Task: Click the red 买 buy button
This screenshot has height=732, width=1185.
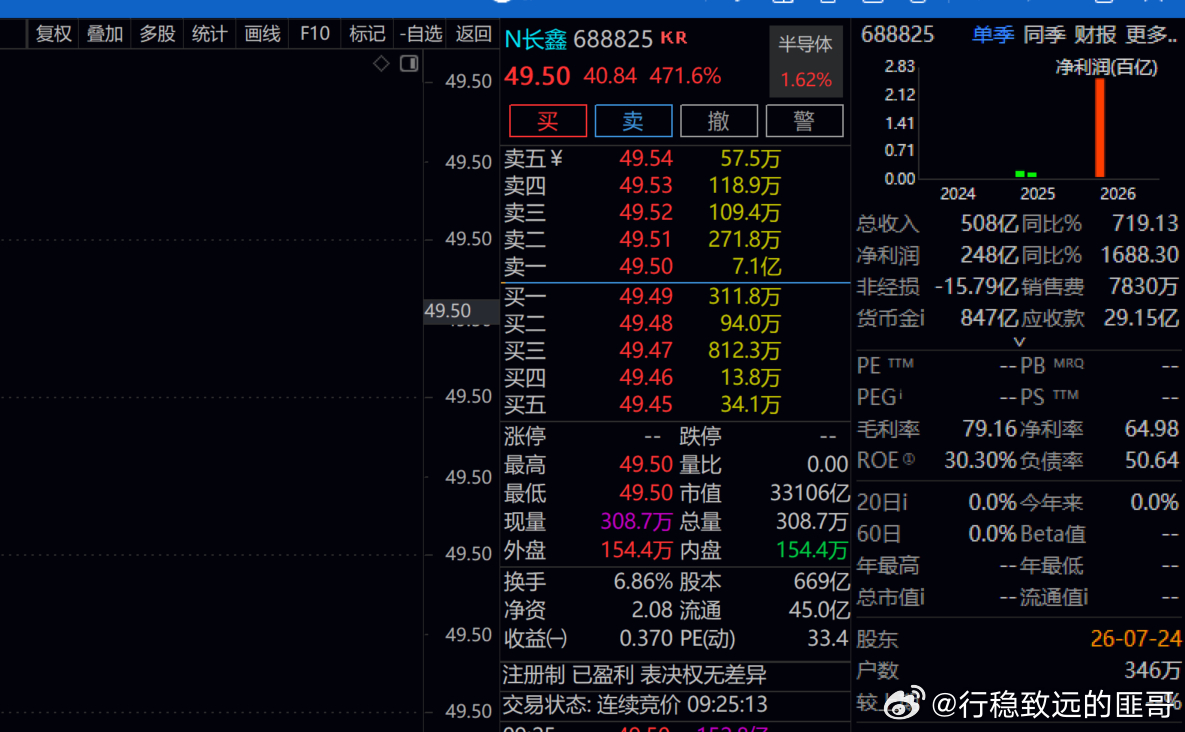Action: click(x=548, y=121)
